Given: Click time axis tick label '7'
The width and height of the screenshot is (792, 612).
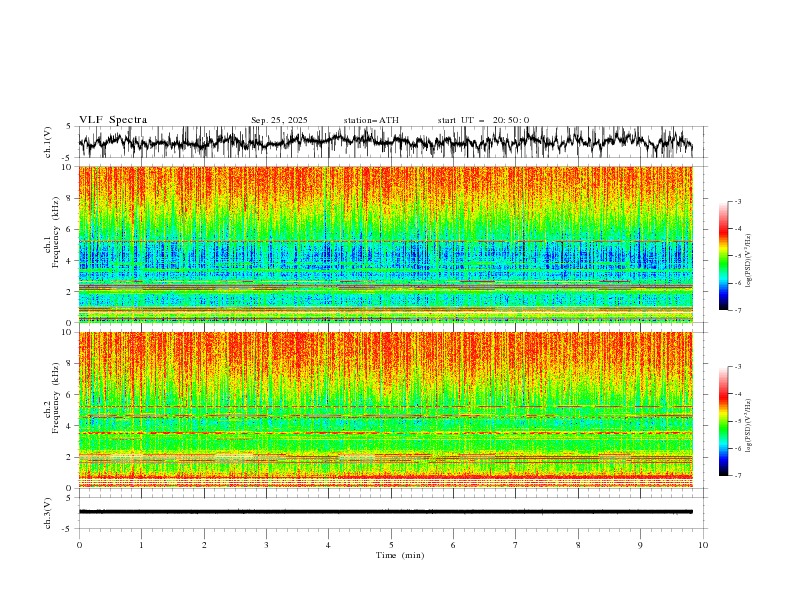Looking at the screenshot, I should point(516,545).
